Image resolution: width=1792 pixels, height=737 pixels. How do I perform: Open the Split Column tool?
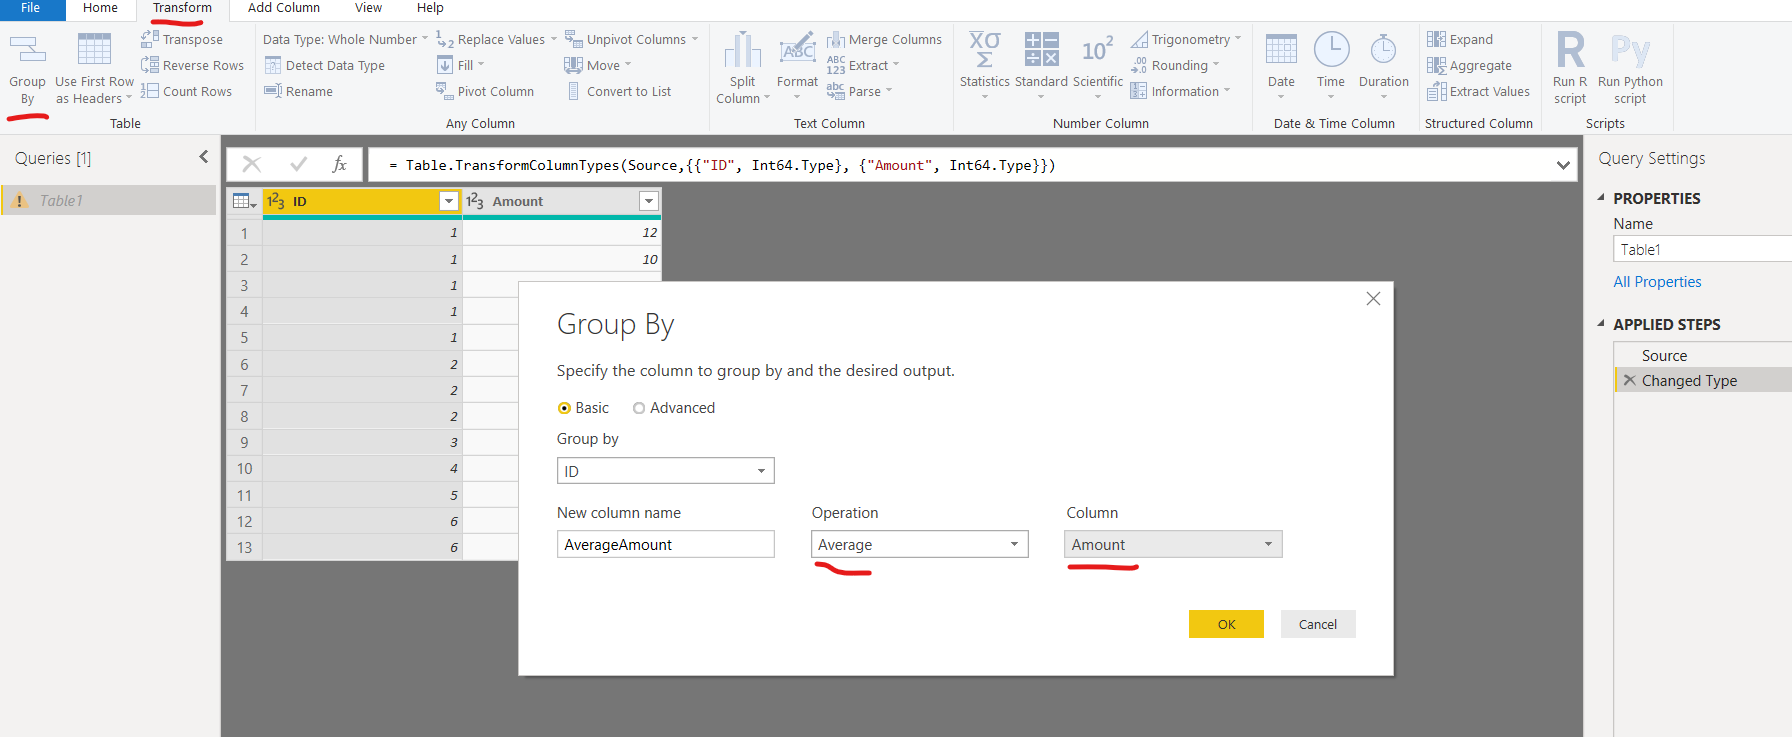[x=743, y=68]
